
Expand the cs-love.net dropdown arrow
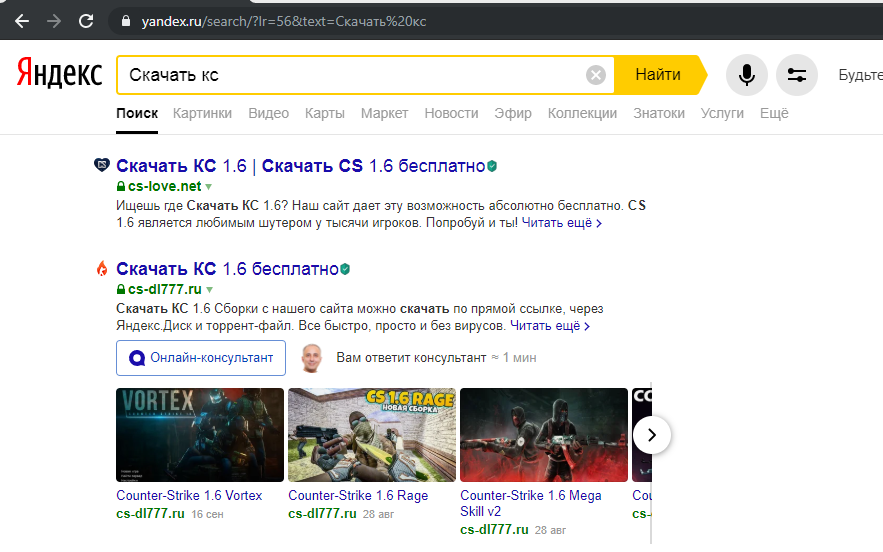208,186
